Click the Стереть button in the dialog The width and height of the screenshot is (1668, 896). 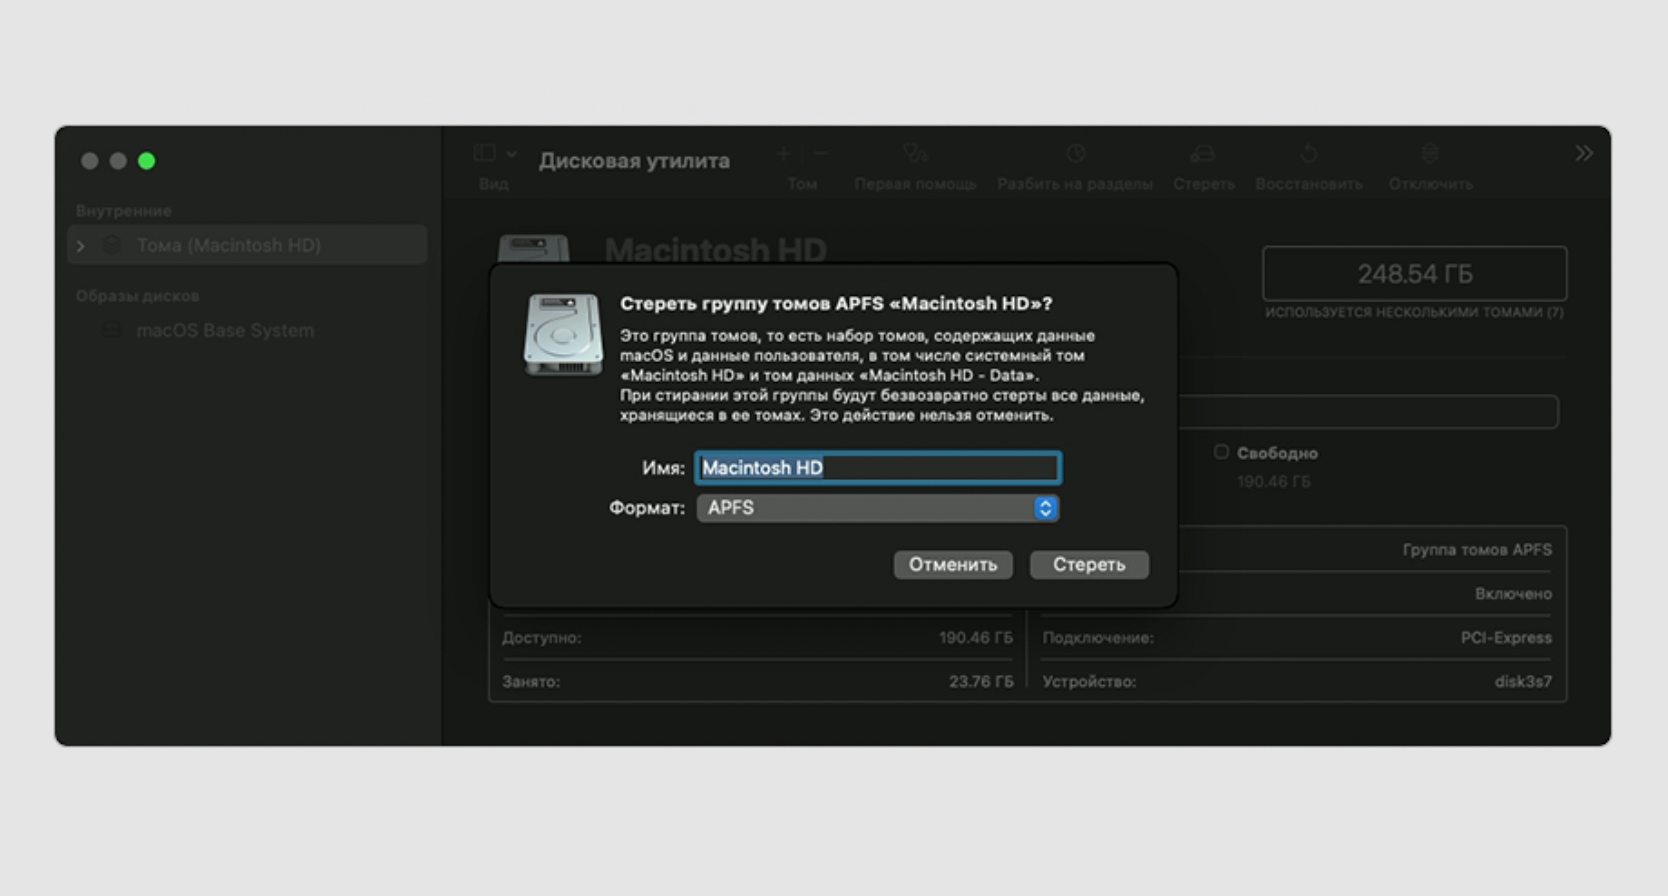[1089, 564]
